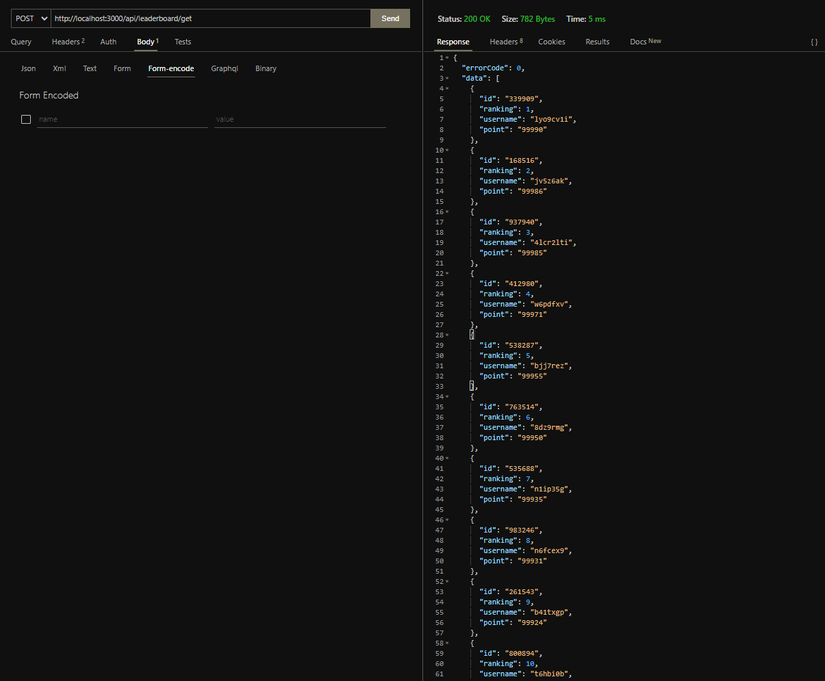Collapse the first leaderboard entry at line 4
The height and width of the screenshot is (681, 825).
(447, 88)
